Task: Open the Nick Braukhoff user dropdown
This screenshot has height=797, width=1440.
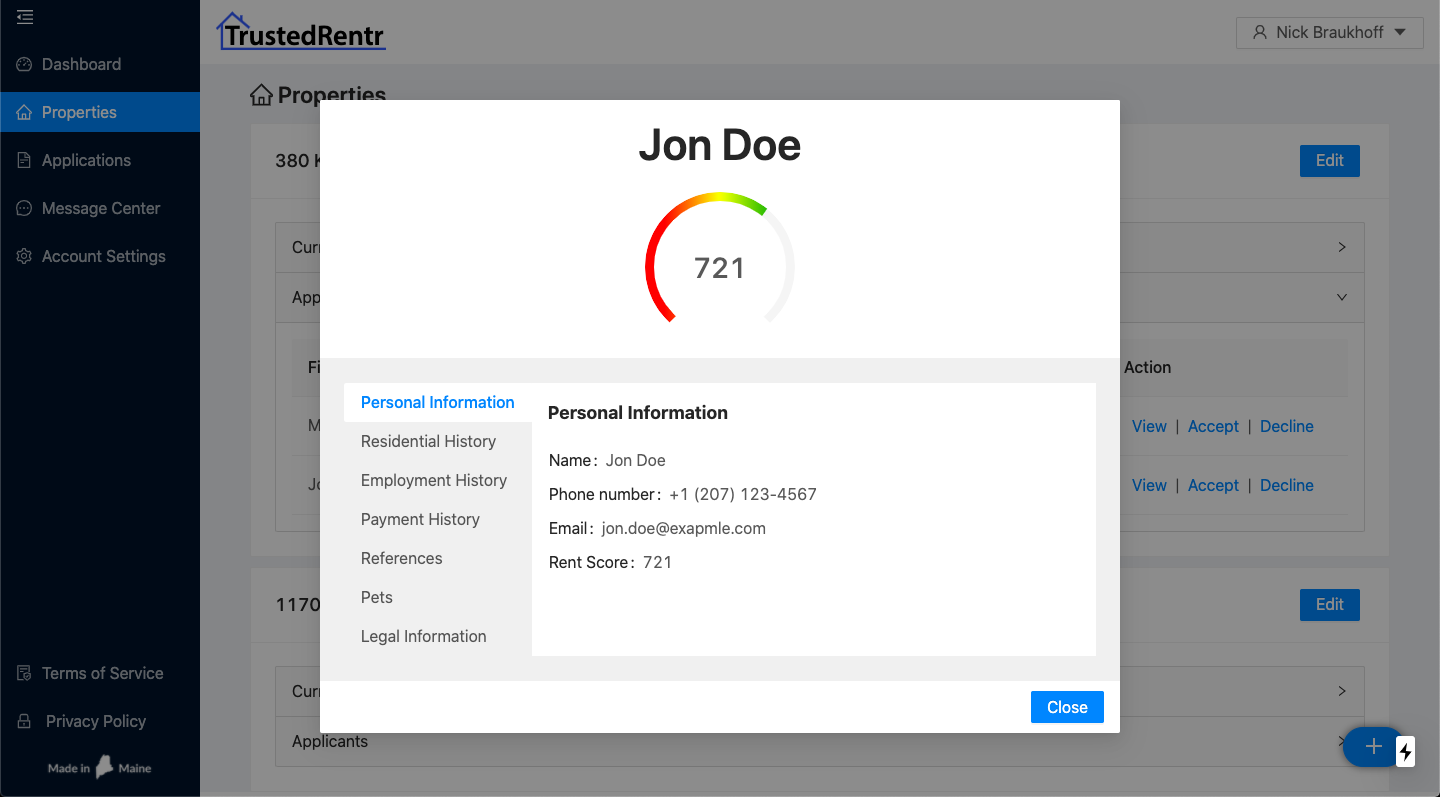Action: (x=1329, y=32)
